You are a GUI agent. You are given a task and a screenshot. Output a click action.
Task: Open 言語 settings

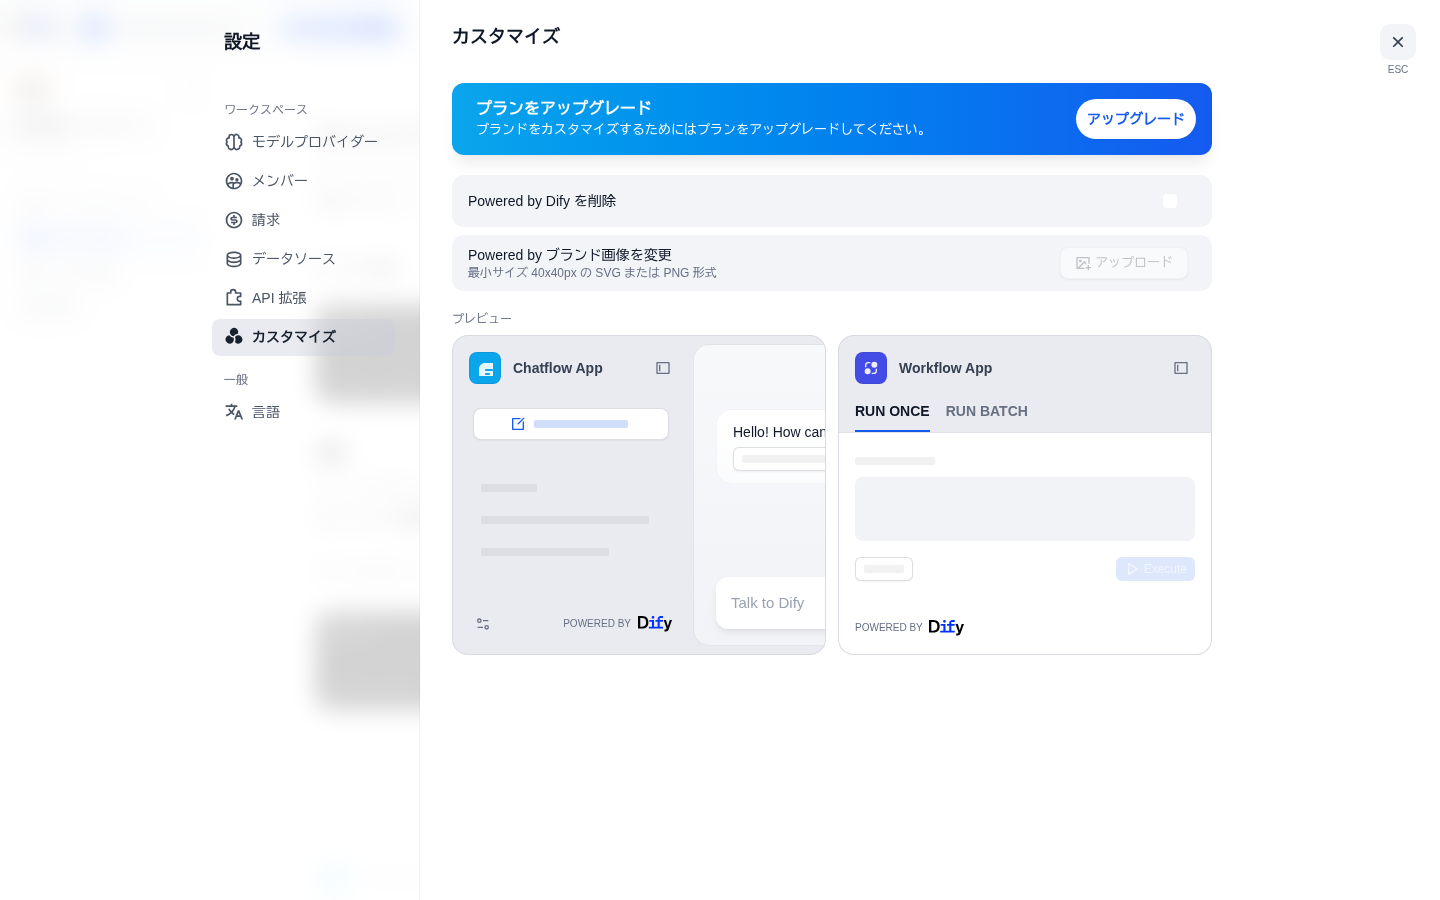click(x=303, y=412)
